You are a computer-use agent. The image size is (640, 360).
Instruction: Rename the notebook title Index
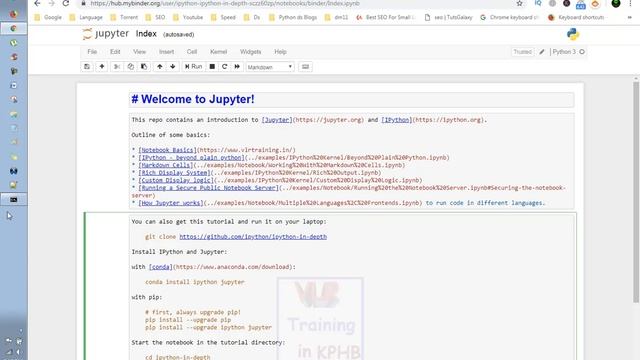click(146, 34)
